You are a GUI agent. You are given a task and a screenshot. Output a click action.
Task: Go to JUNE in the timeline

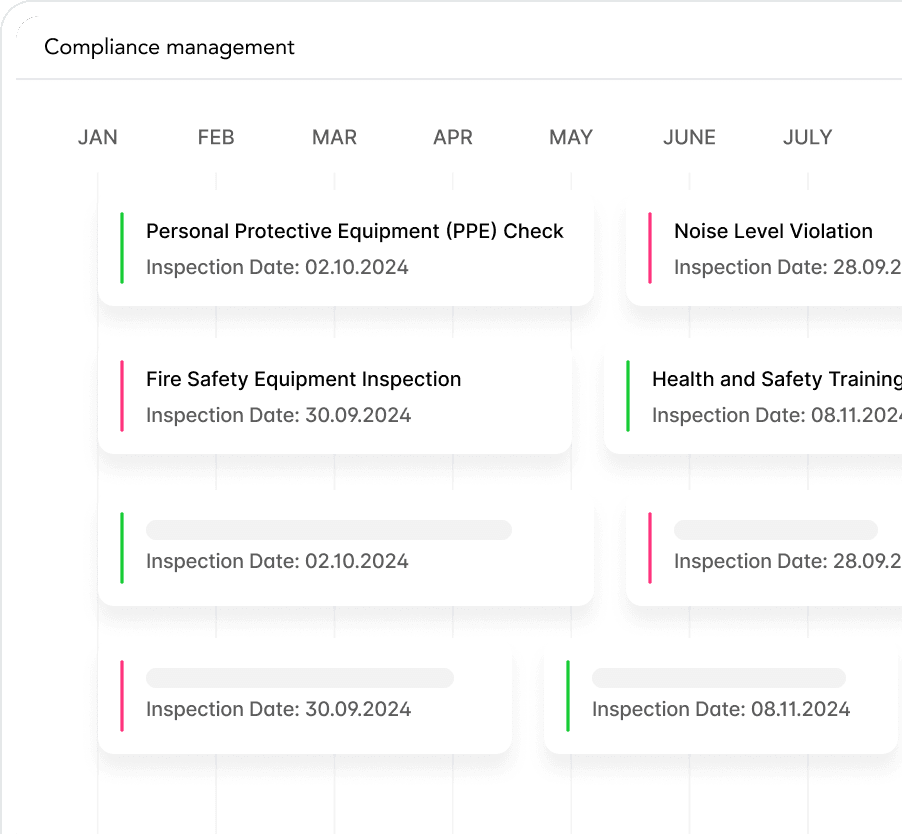pyautogui.click(x=689, y=137)
